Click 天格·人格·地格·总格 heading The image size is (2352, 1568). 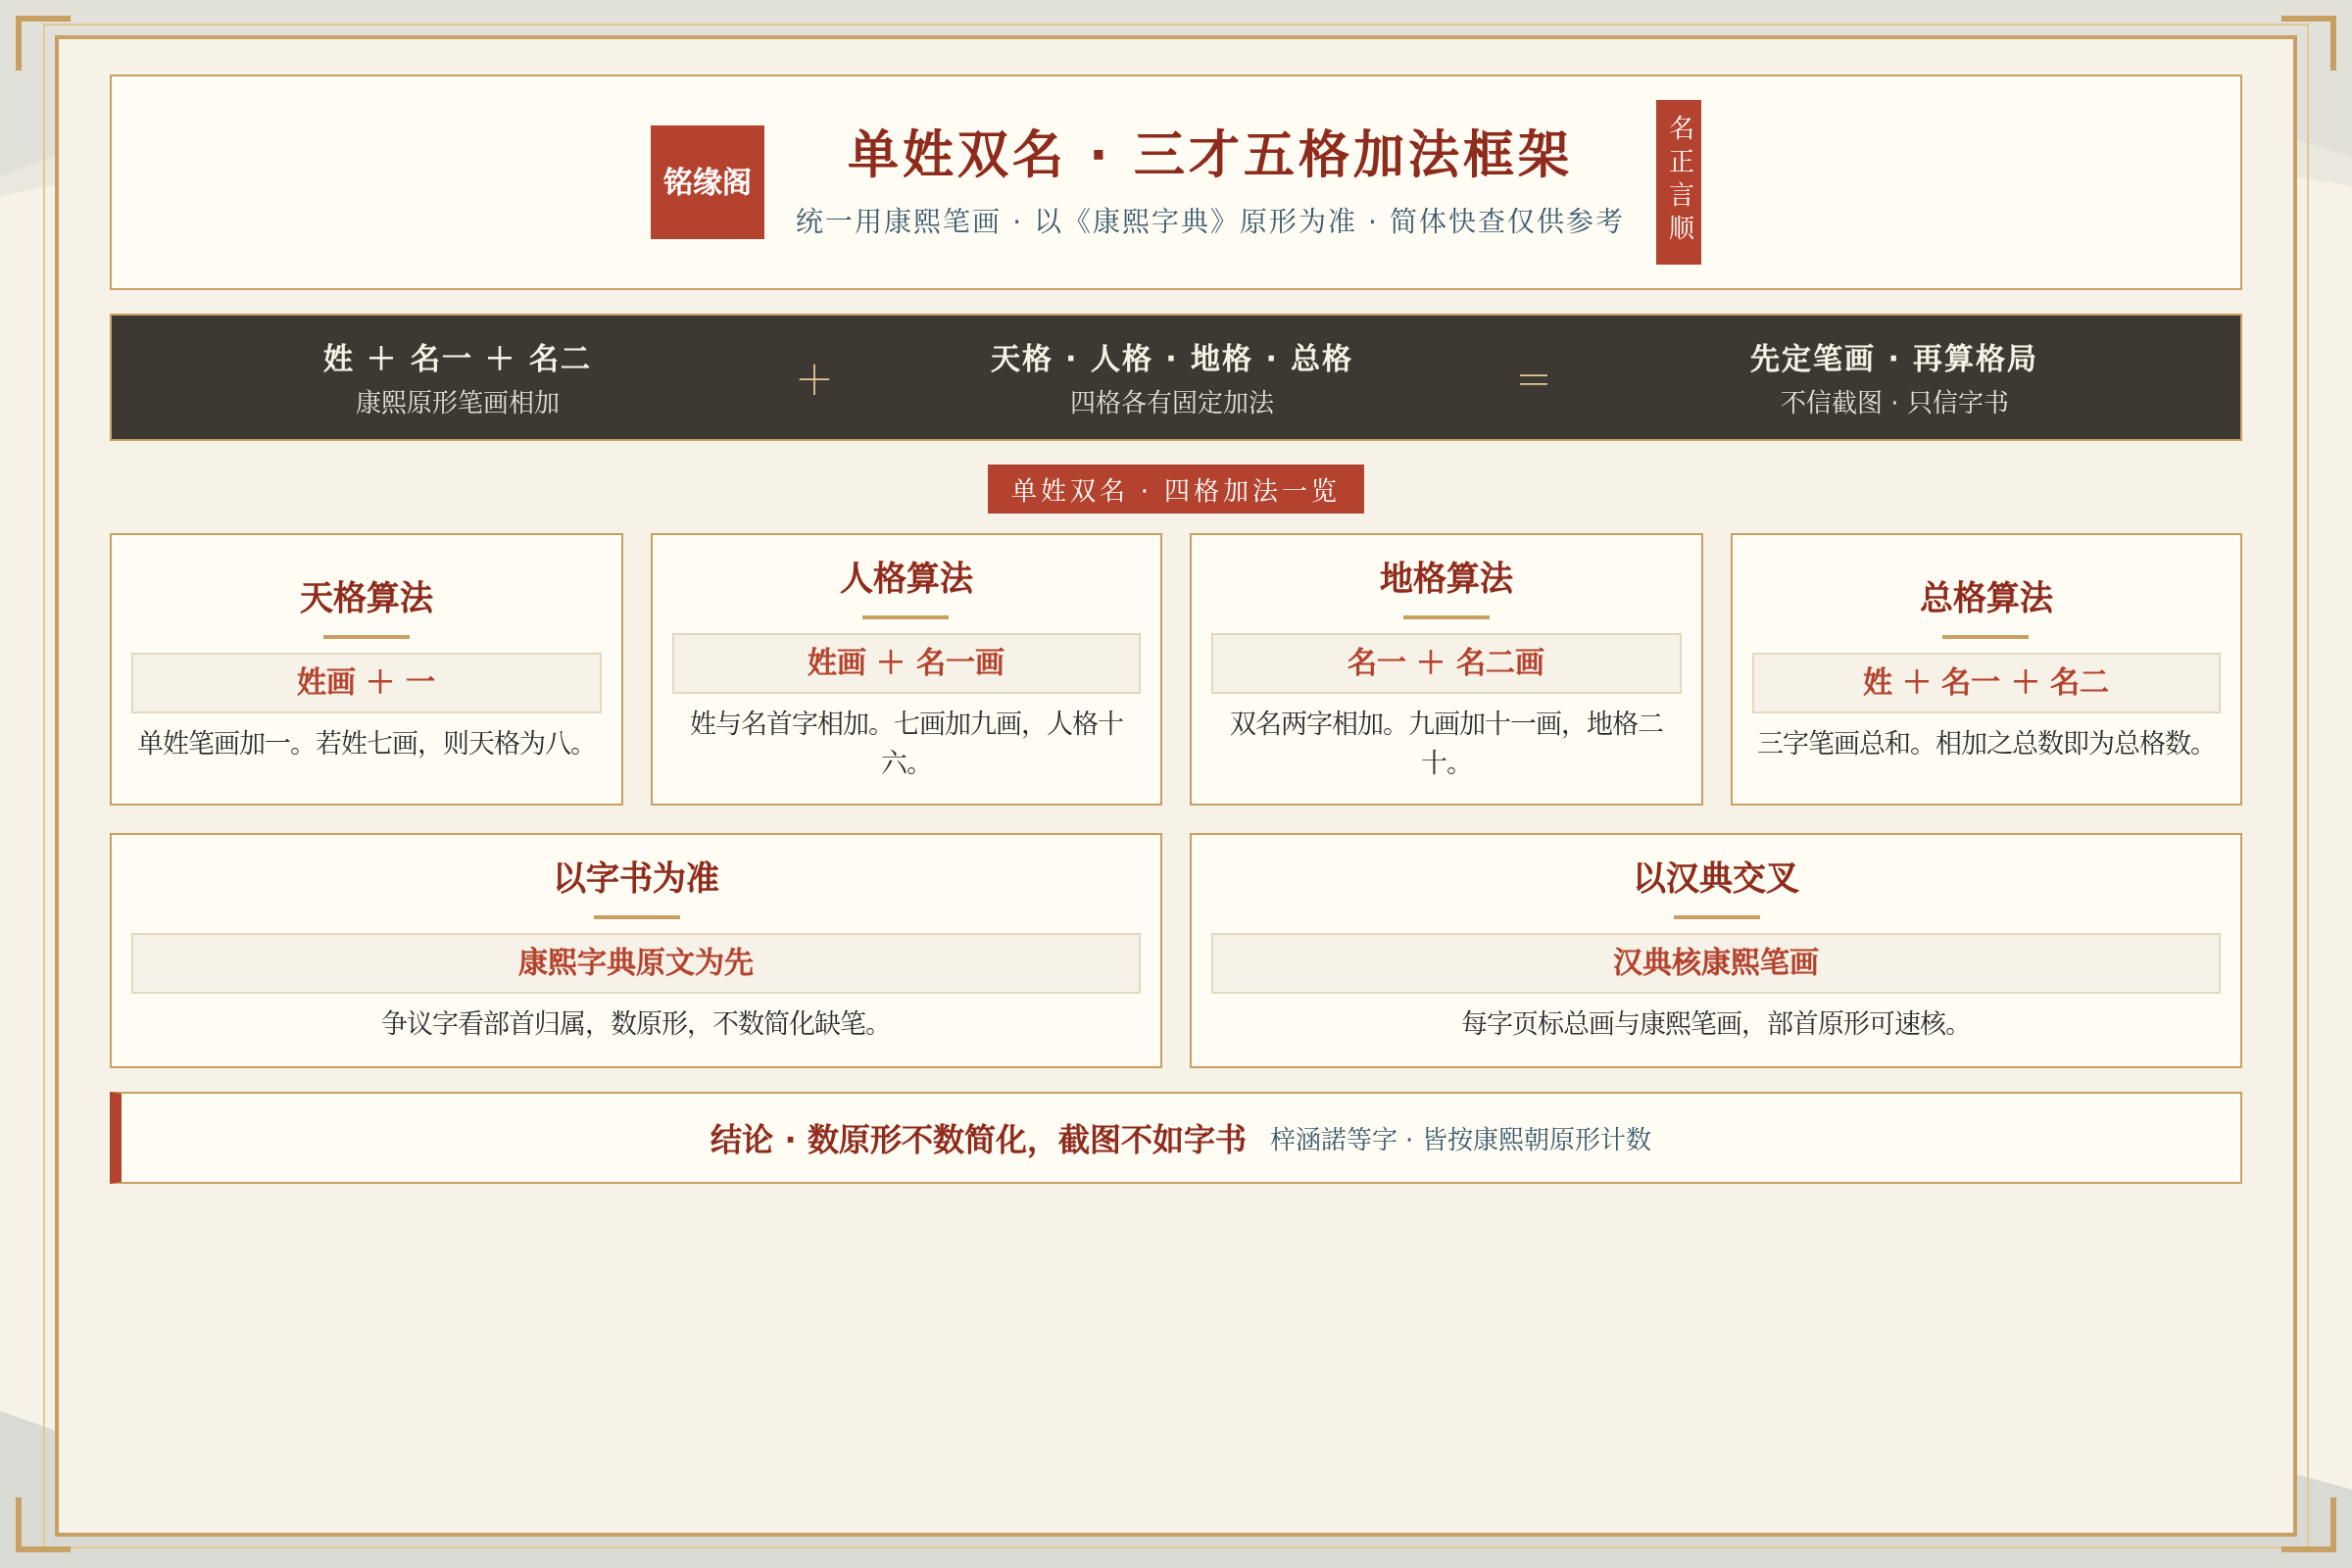click(1171, 357)
